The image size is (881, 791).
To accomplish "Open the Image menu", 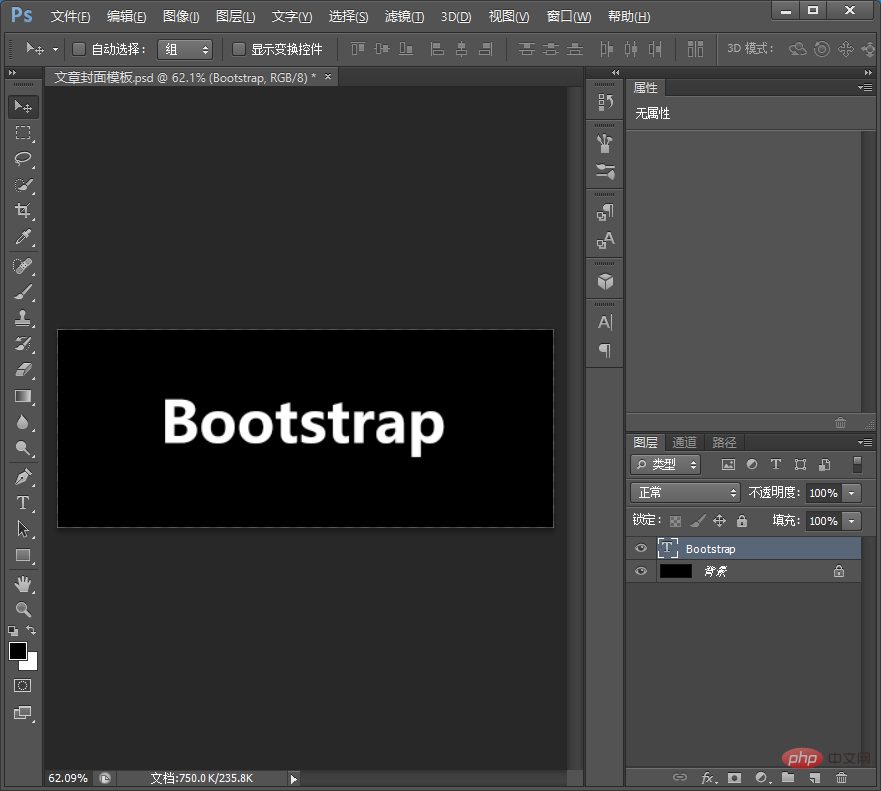I will tap(181, 16).
